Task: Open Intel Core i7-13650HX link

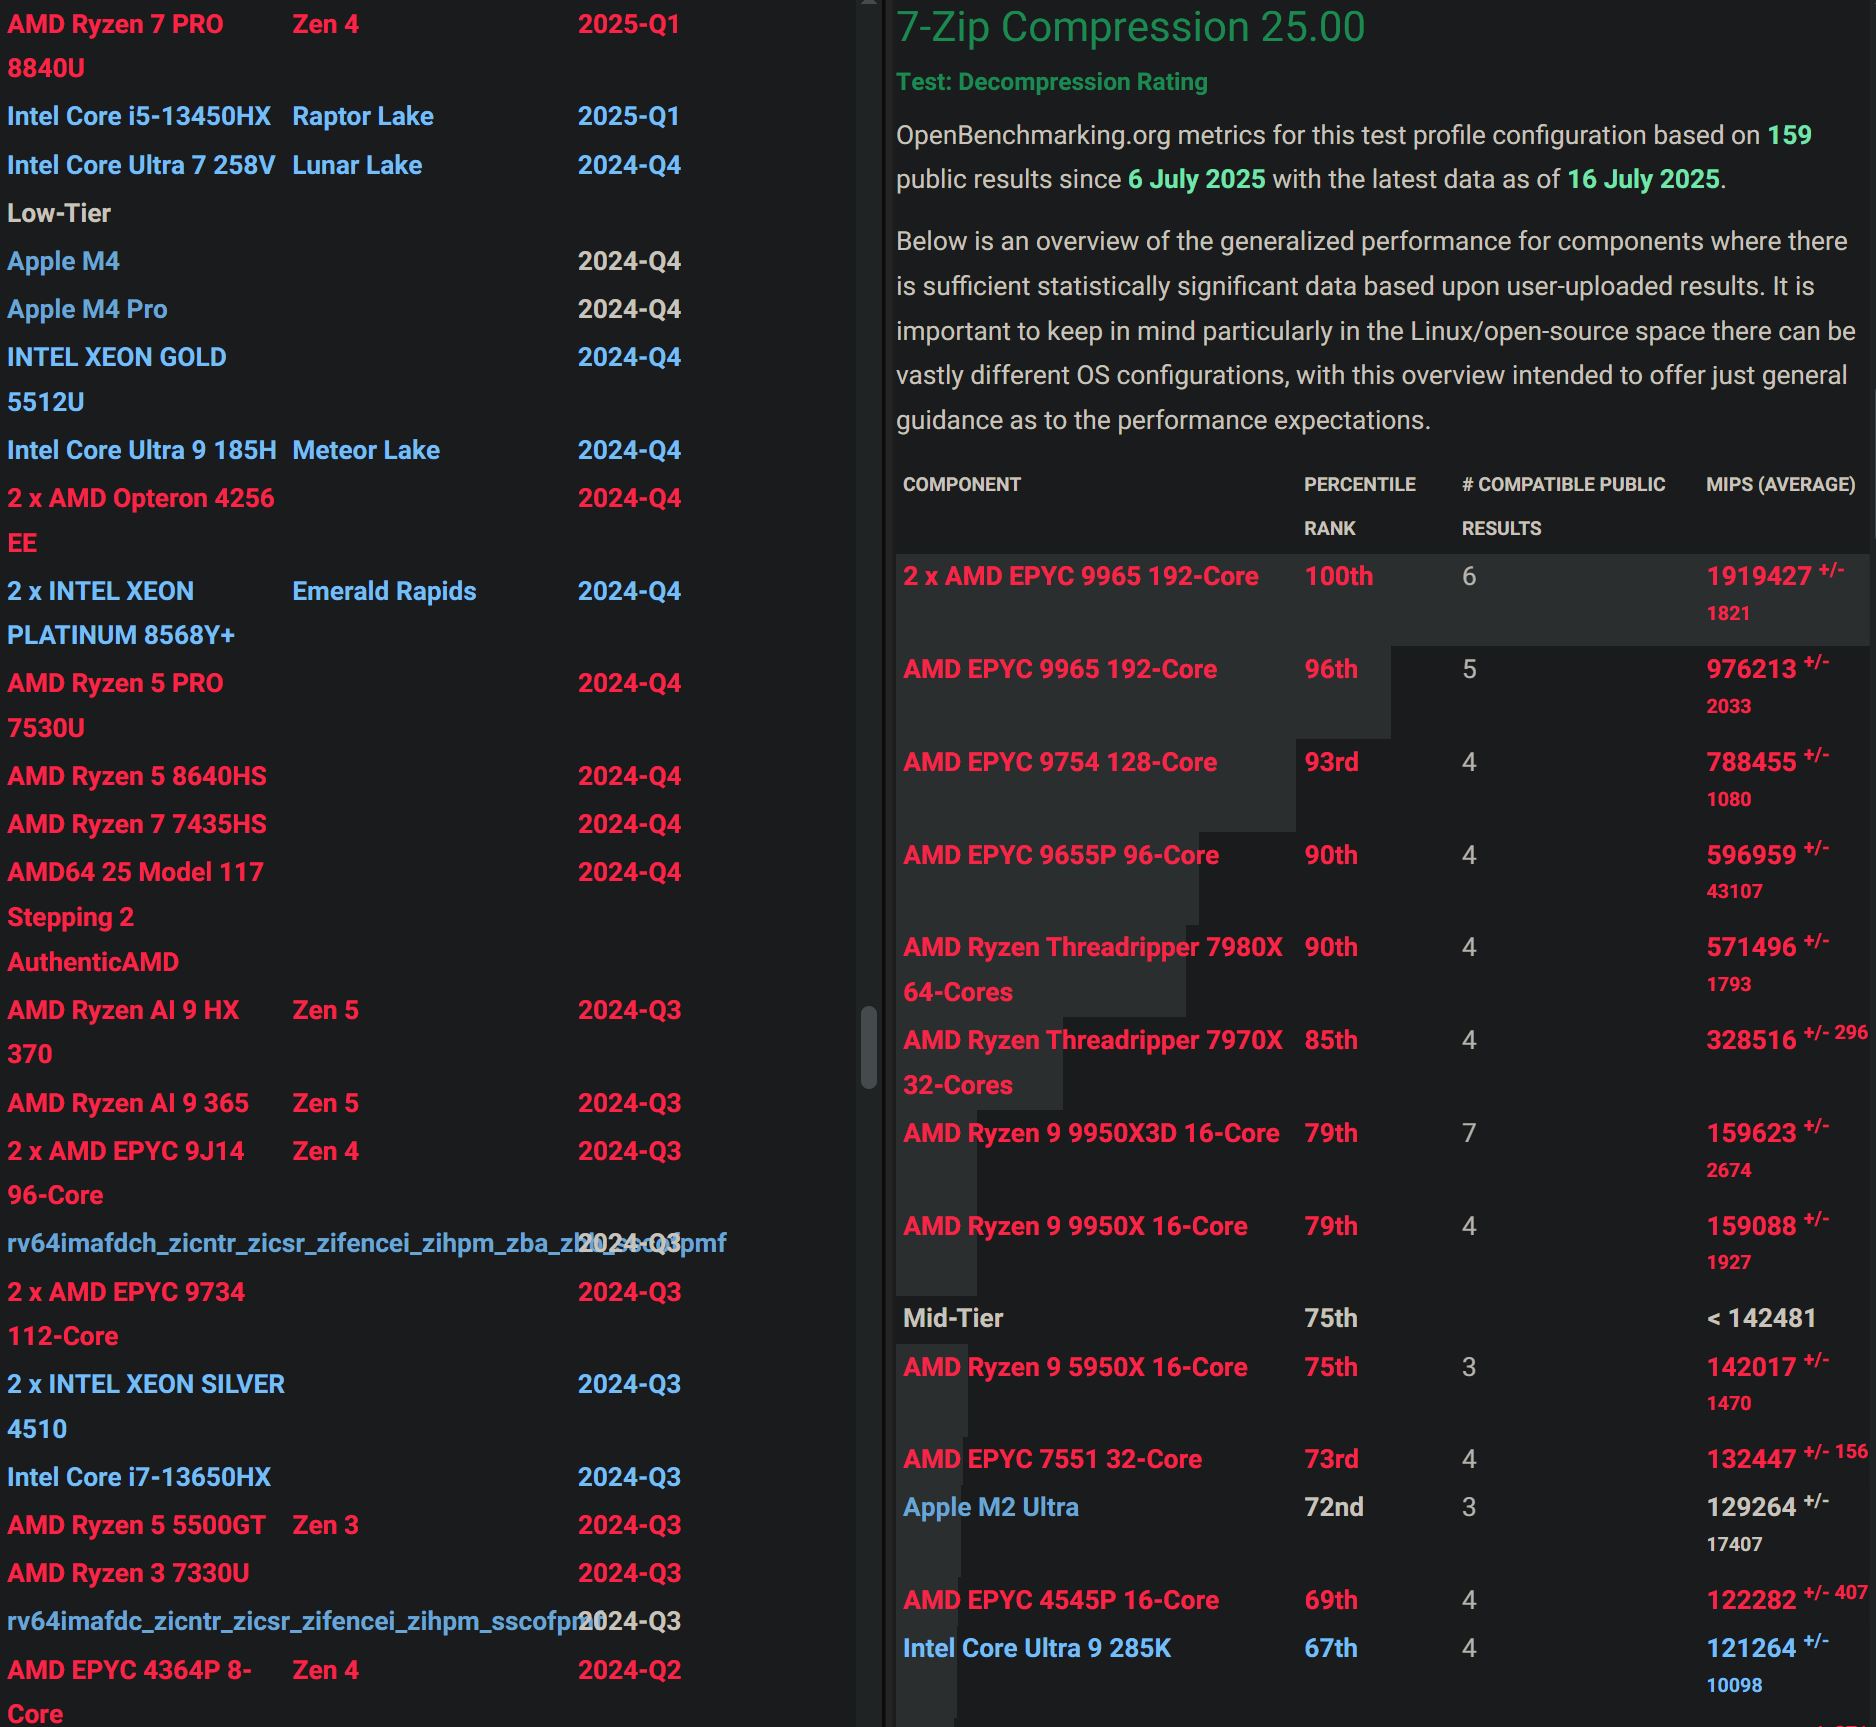Action: (x=139, y=1477)
